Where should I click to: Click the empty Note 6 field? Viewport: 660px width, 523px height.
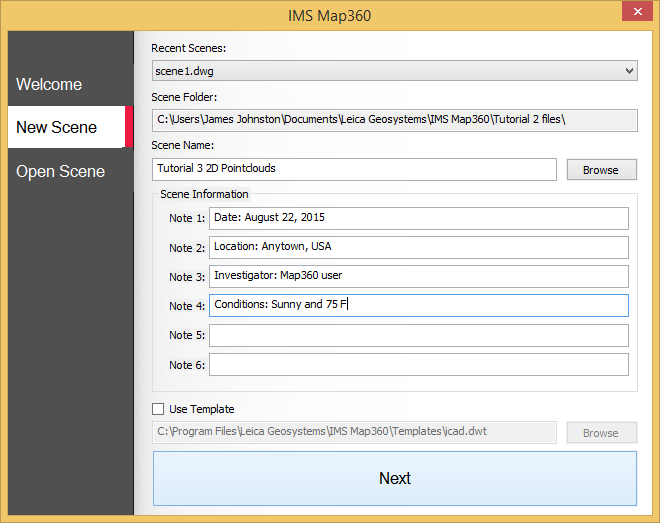tap(419, 364)
